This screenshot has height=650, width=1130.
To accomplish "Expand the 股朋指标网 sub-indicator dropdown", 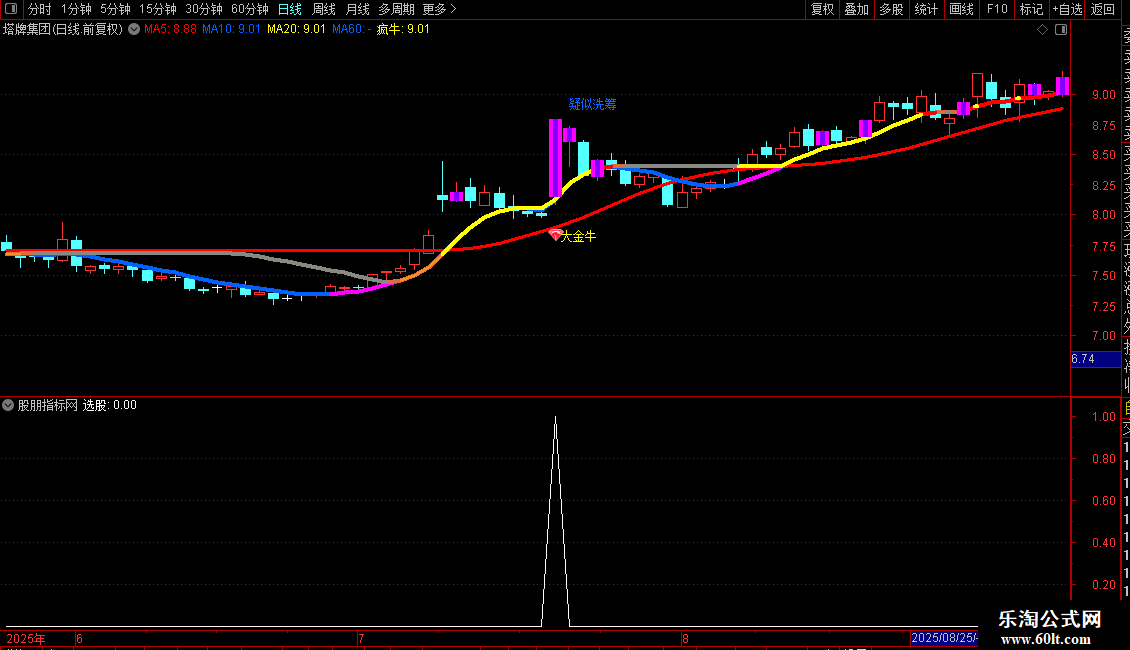I will (x=8, y=405).
